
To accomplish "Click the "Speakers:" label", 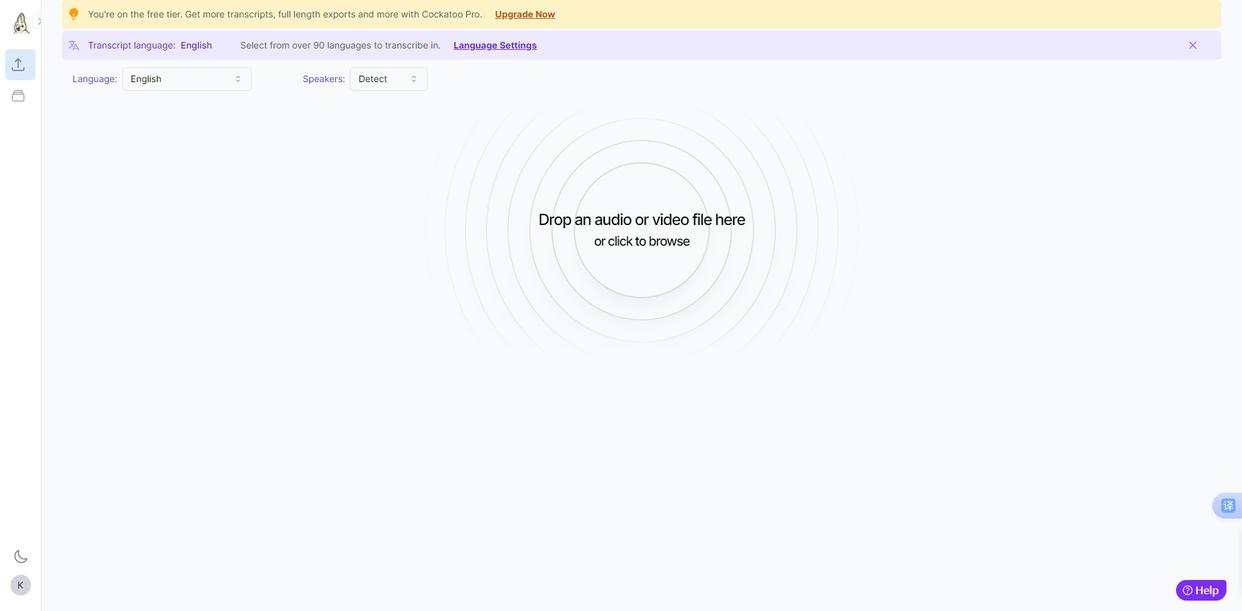I will [323, 79].
